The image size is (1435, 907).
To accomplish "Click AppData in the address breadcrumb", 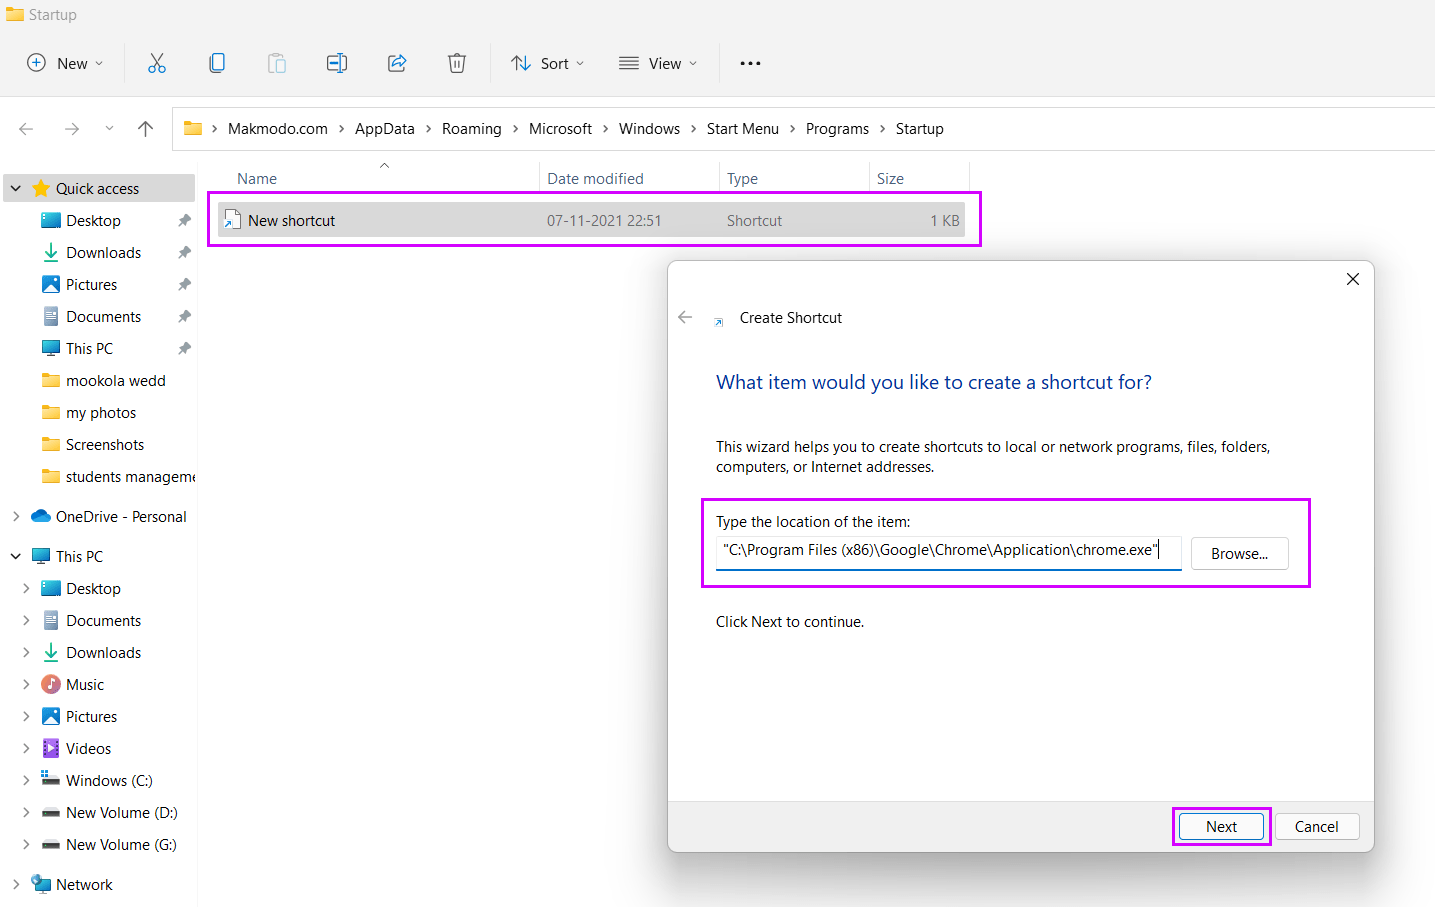I will (x=384, y=129).
